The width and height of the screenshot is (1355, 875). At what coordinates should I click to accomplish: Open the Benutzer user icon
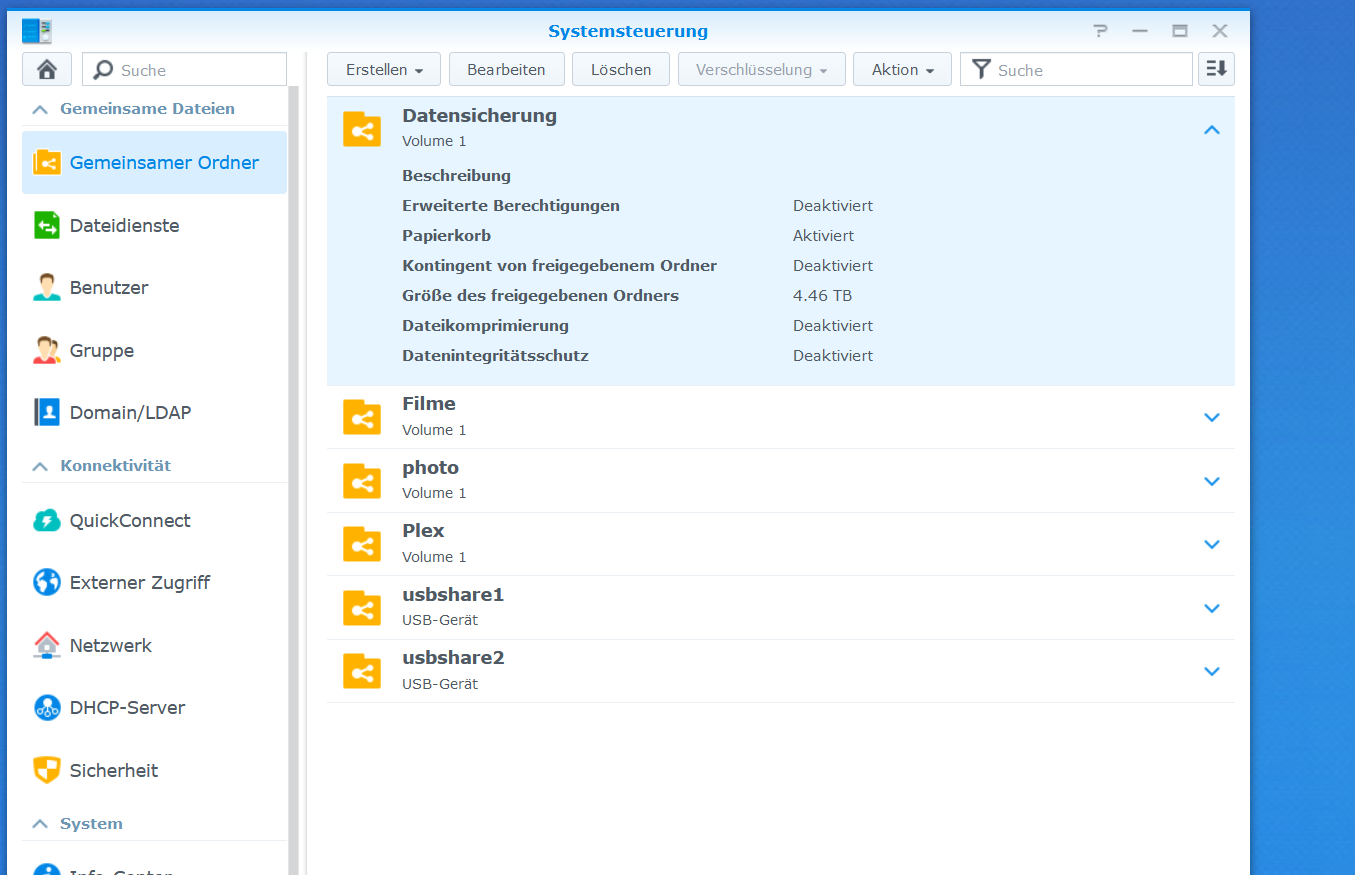tap(47, 287)
